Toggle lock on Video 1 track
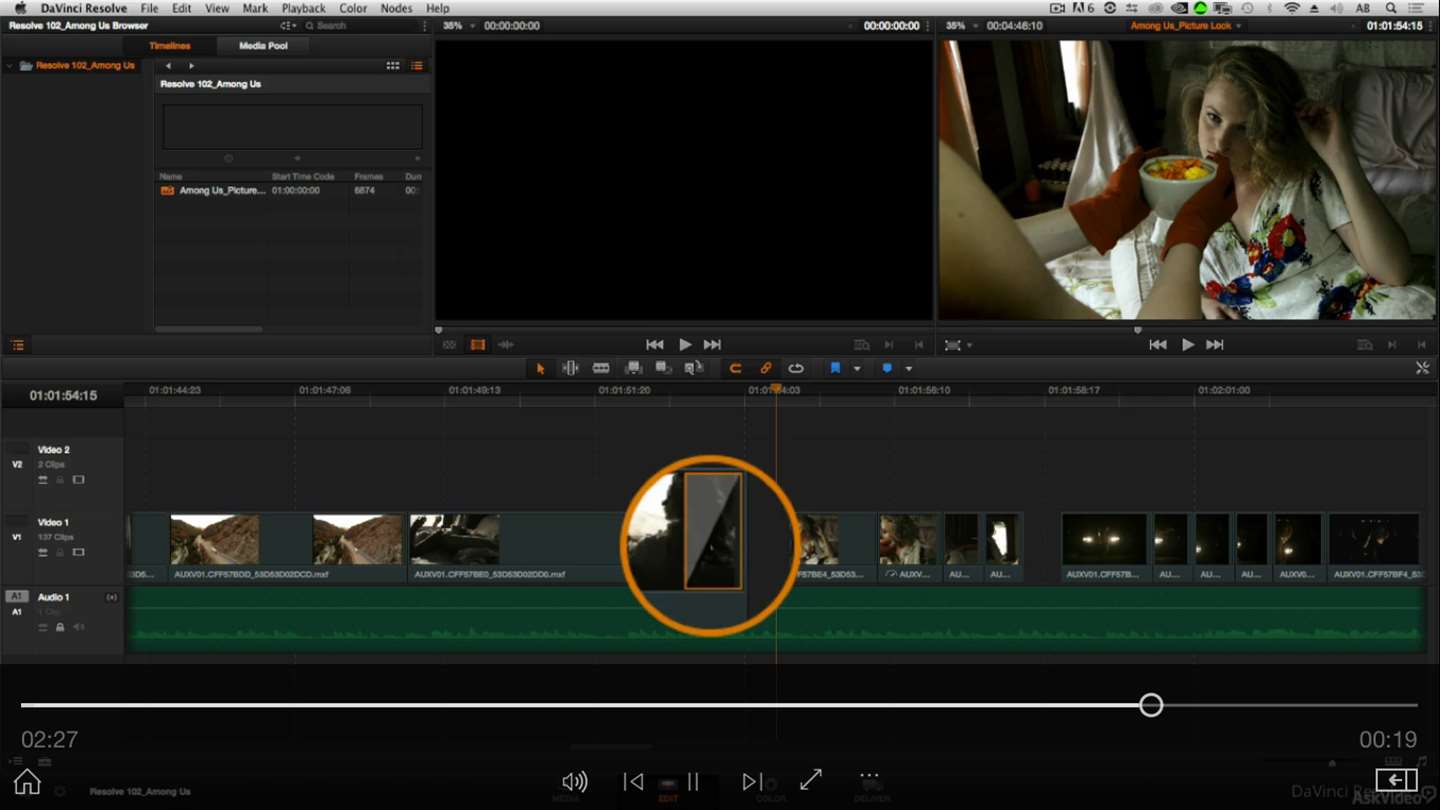 [60, 552]
